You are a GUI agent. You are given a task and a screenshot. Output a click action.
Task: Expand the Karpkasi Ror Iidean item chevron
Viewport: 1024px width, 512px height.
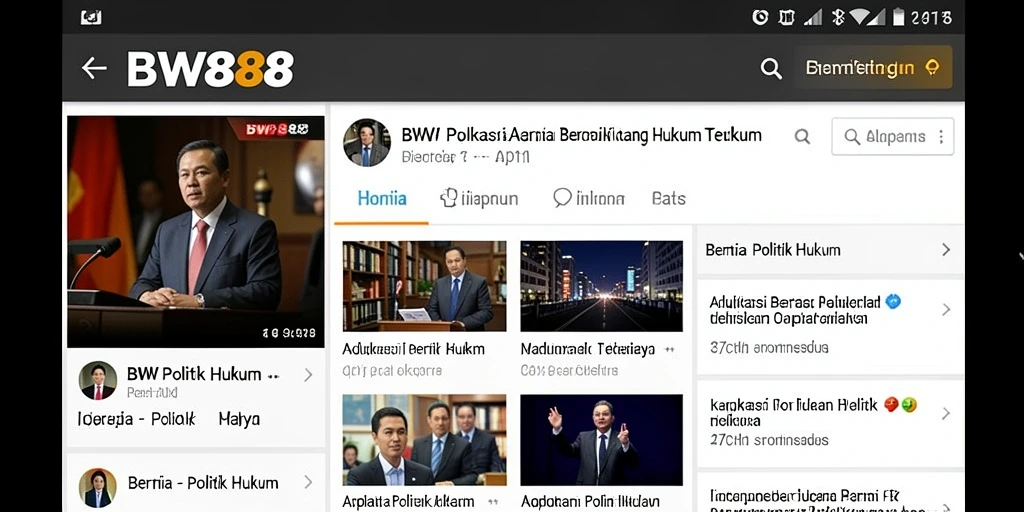(946, 413)
